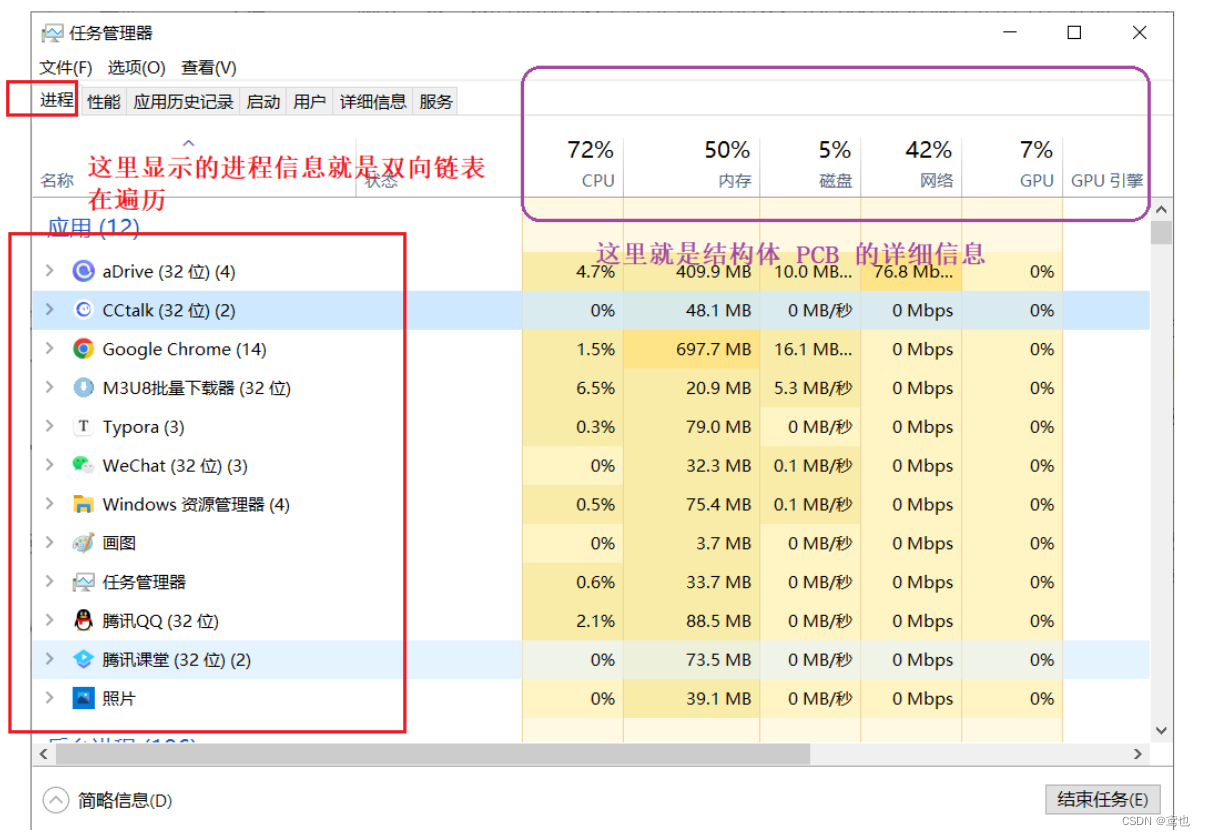Switch to the 进程 tab

[x=57, y=100]
